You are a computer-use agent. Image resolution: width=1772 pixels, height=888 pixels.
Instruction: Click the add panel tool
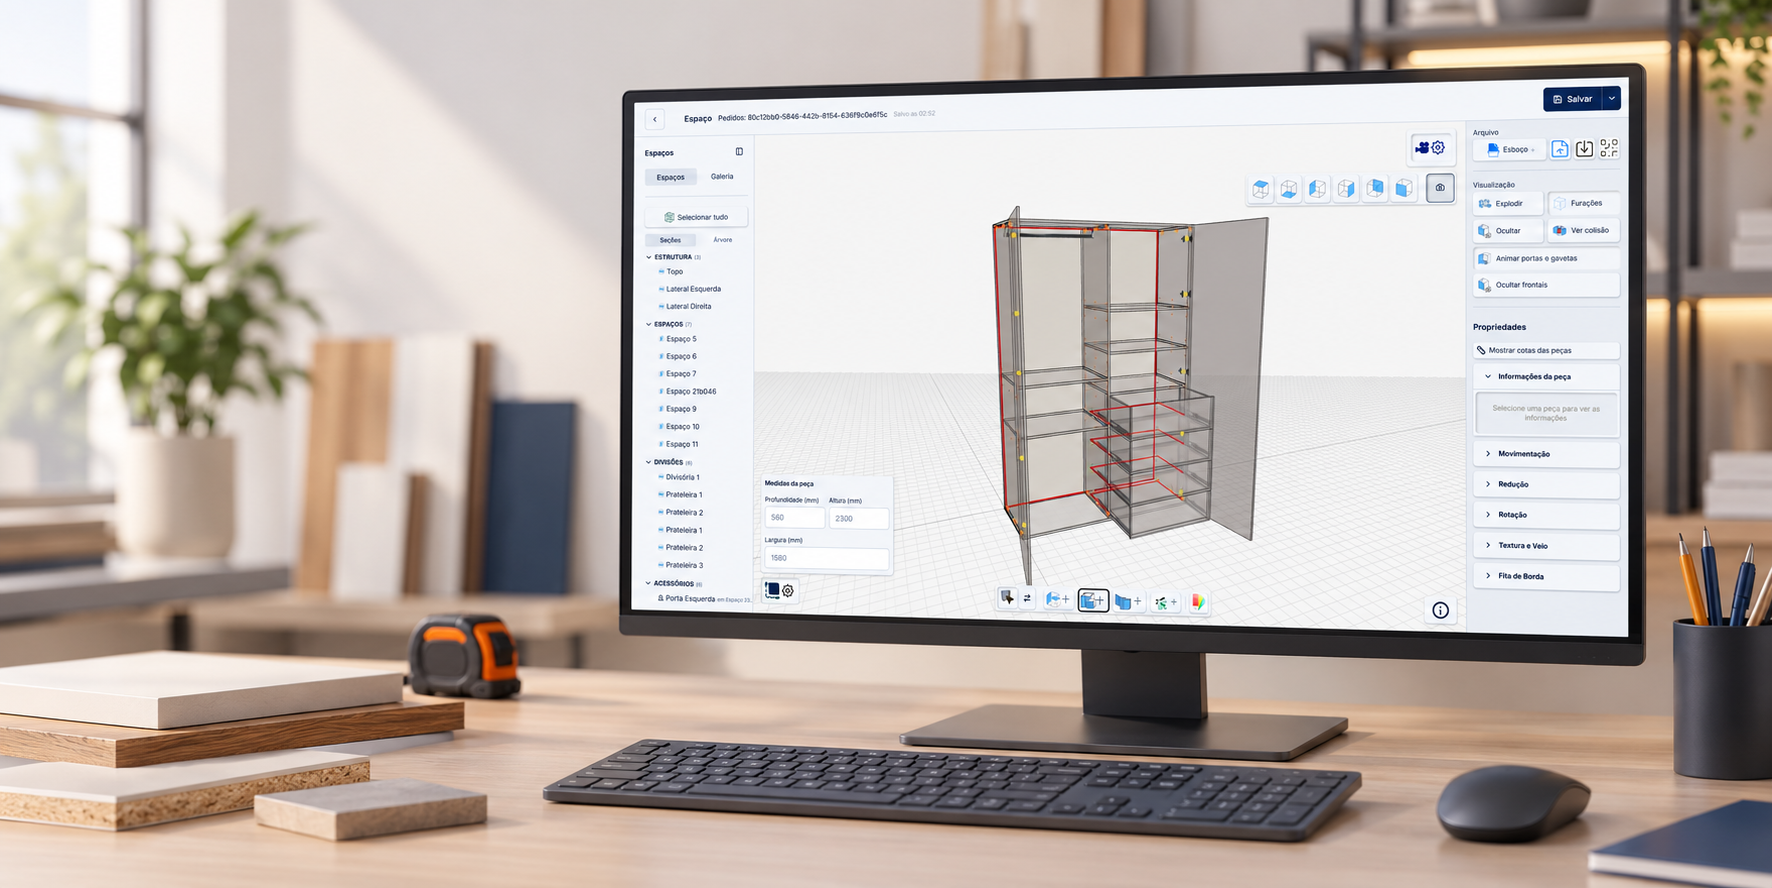point(1128,602)
